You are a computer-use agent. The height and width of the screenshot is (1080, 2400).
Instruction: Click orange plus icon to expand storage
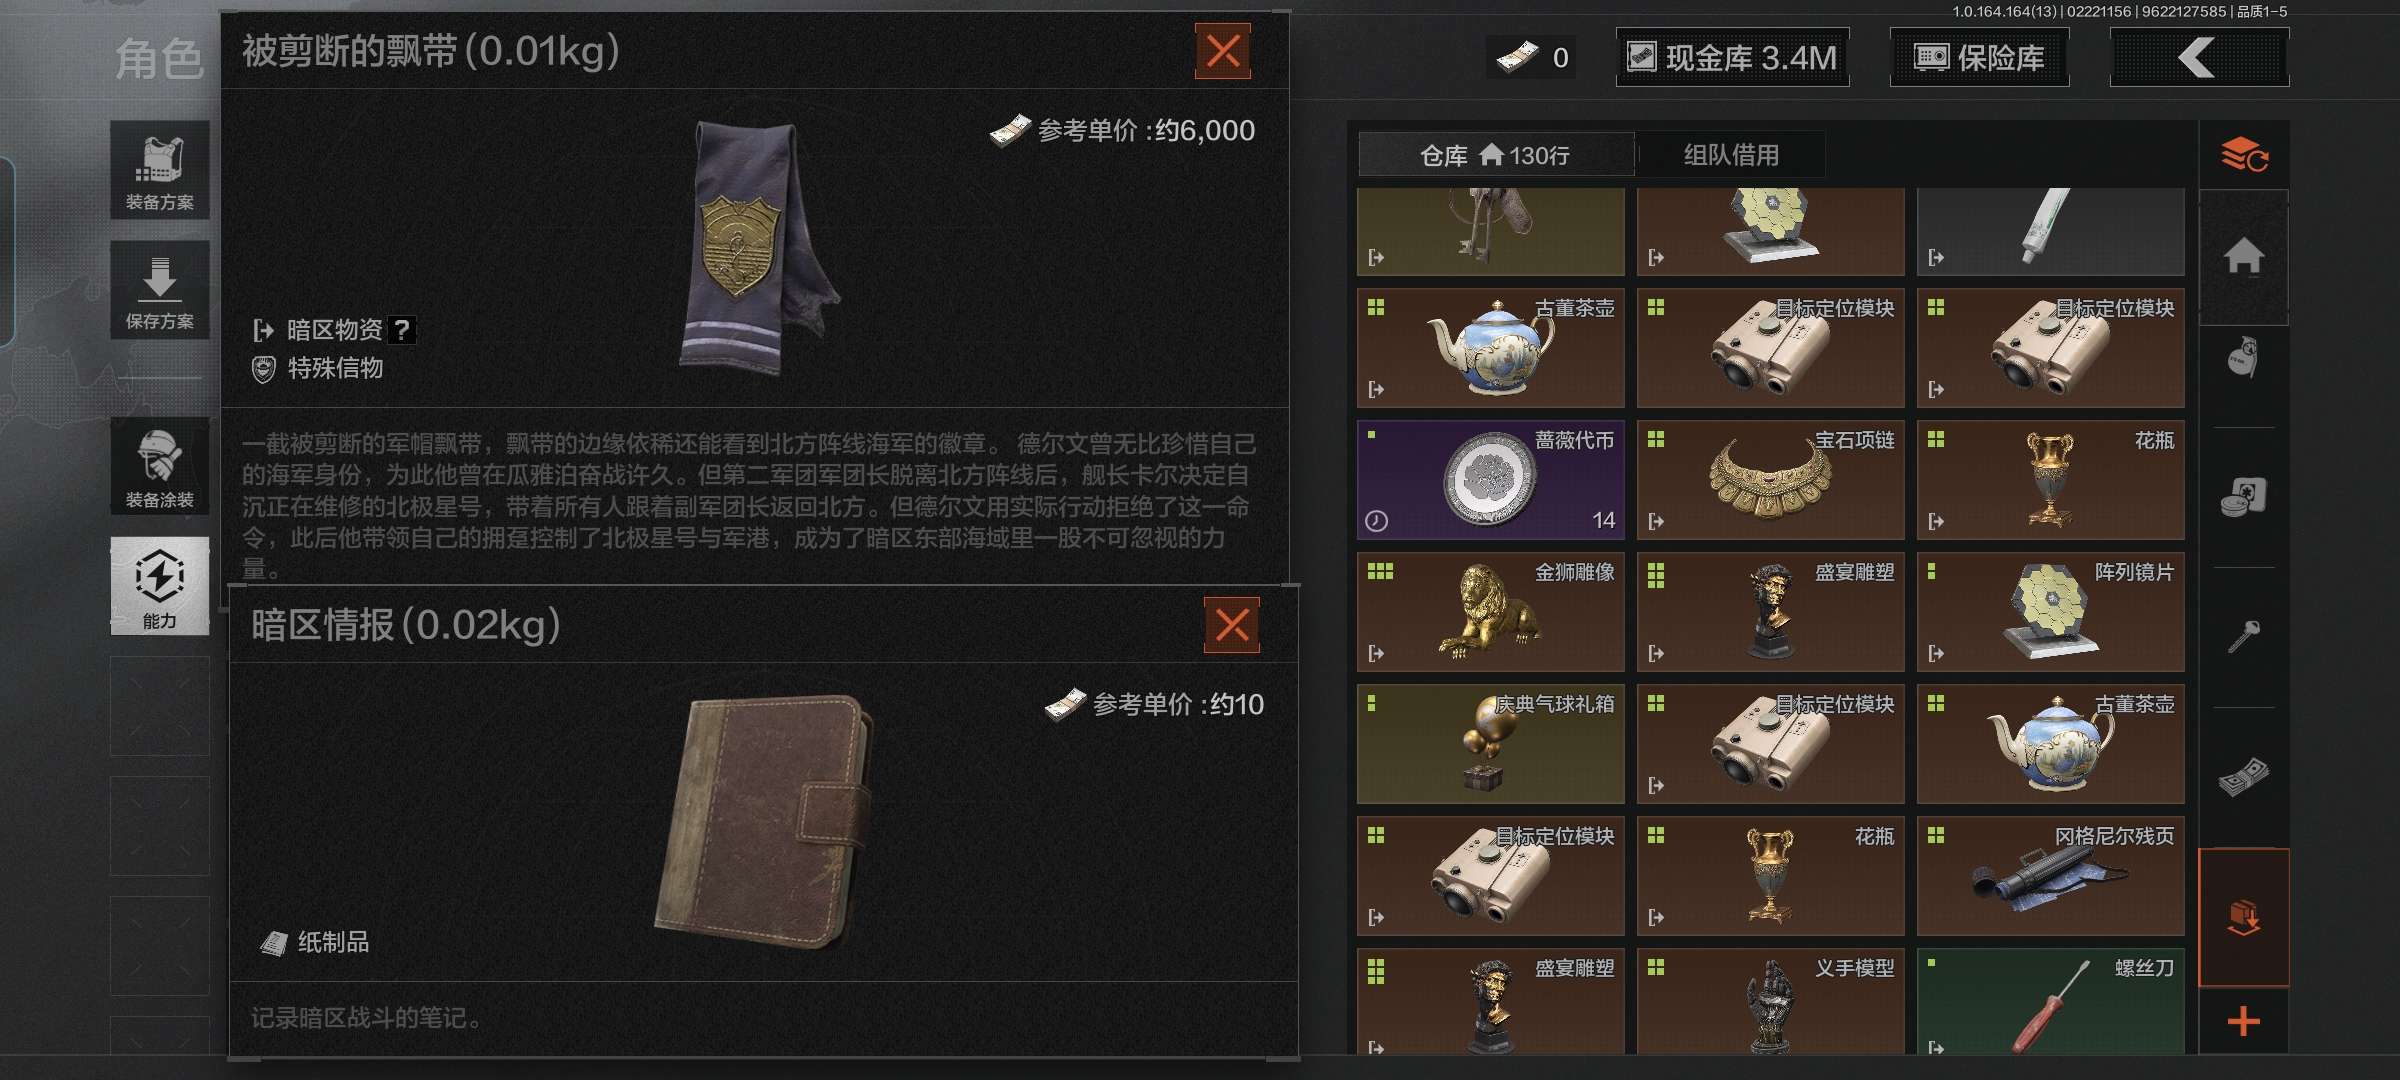tap(2244, 1021)
